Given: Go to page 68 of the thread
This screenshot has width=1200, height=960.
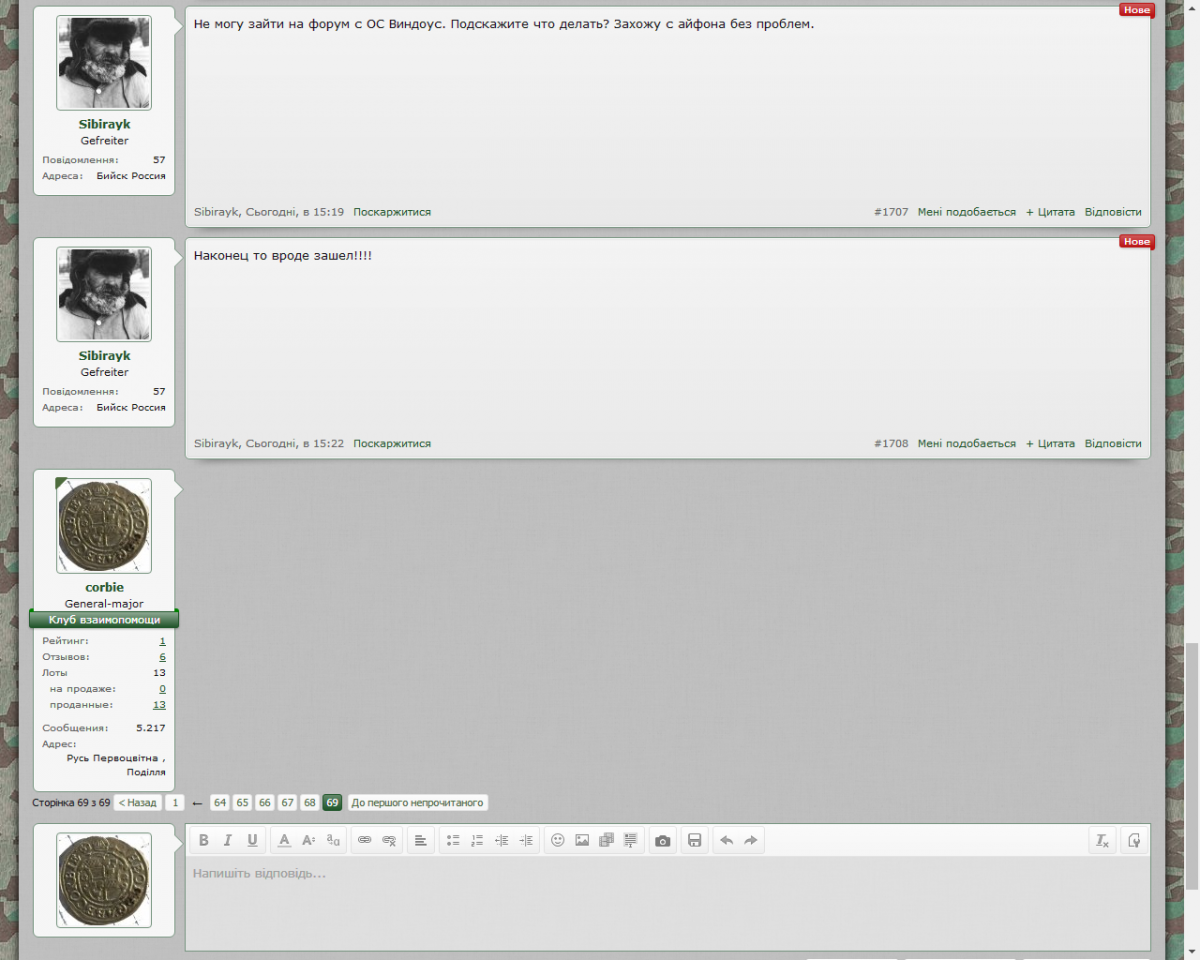Looking at the screenshot, I should (x=310, y=803).
